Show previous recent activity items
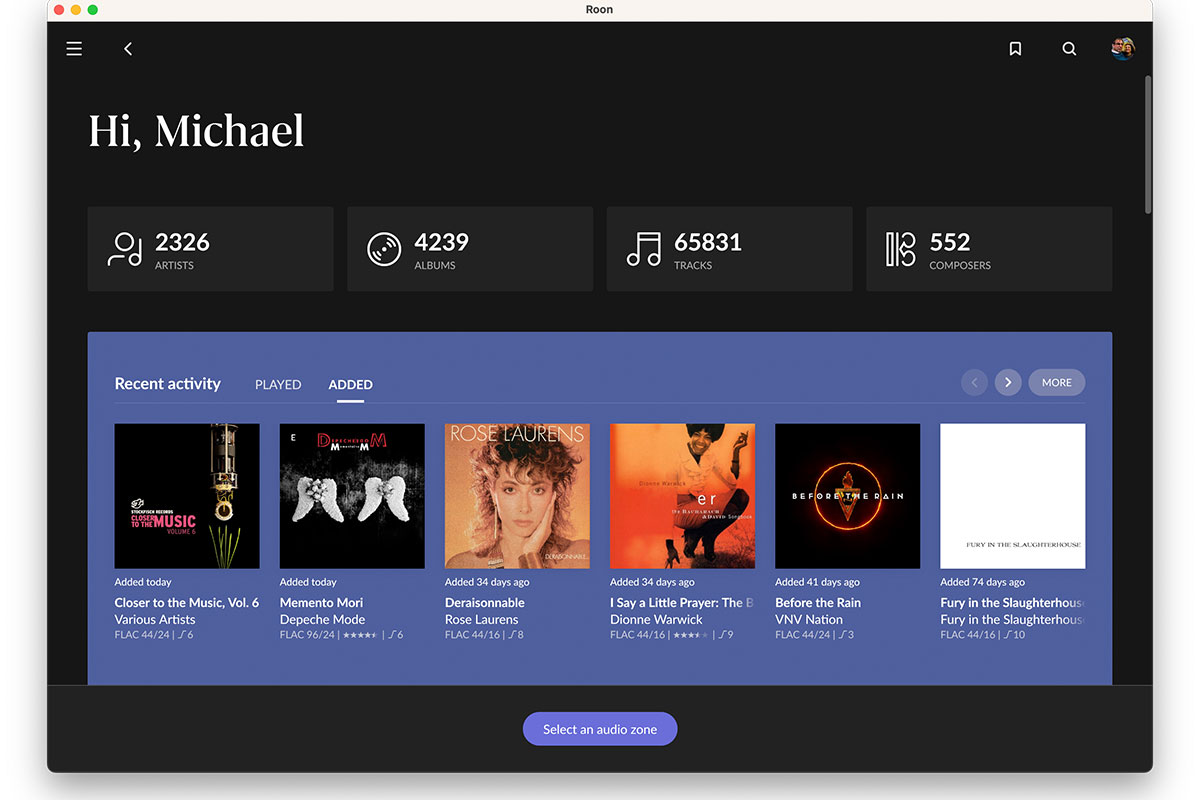This screenshot has width=1200, height=800. coord(974,382)
